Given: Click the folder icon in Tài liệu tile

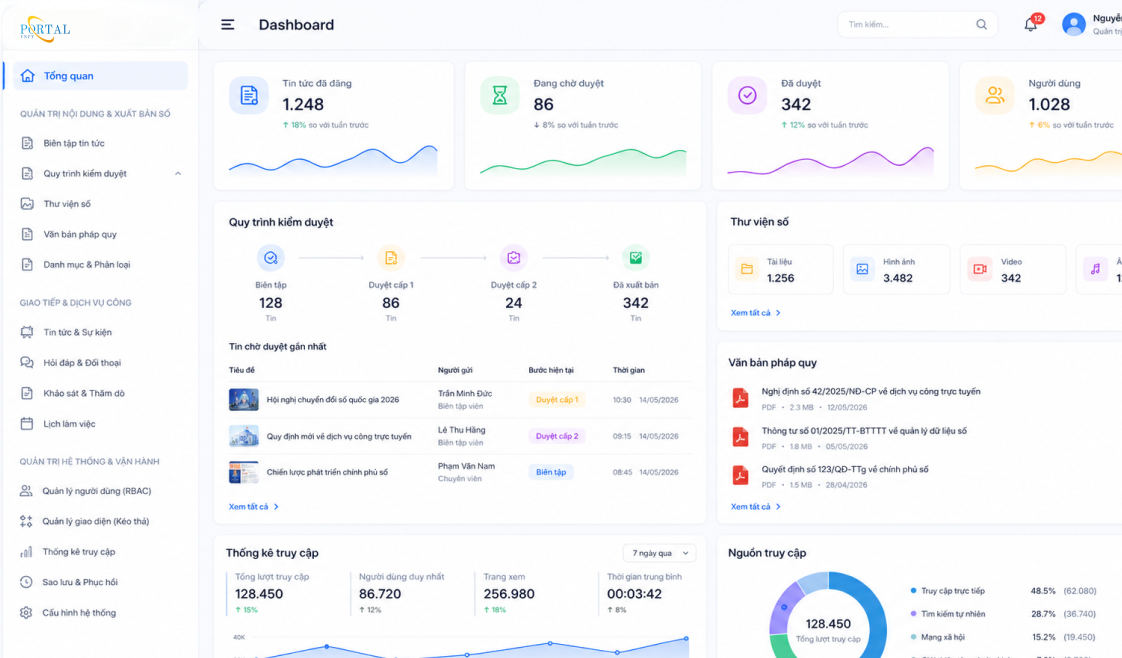Looking at the screenshot, I should point(747,269).
